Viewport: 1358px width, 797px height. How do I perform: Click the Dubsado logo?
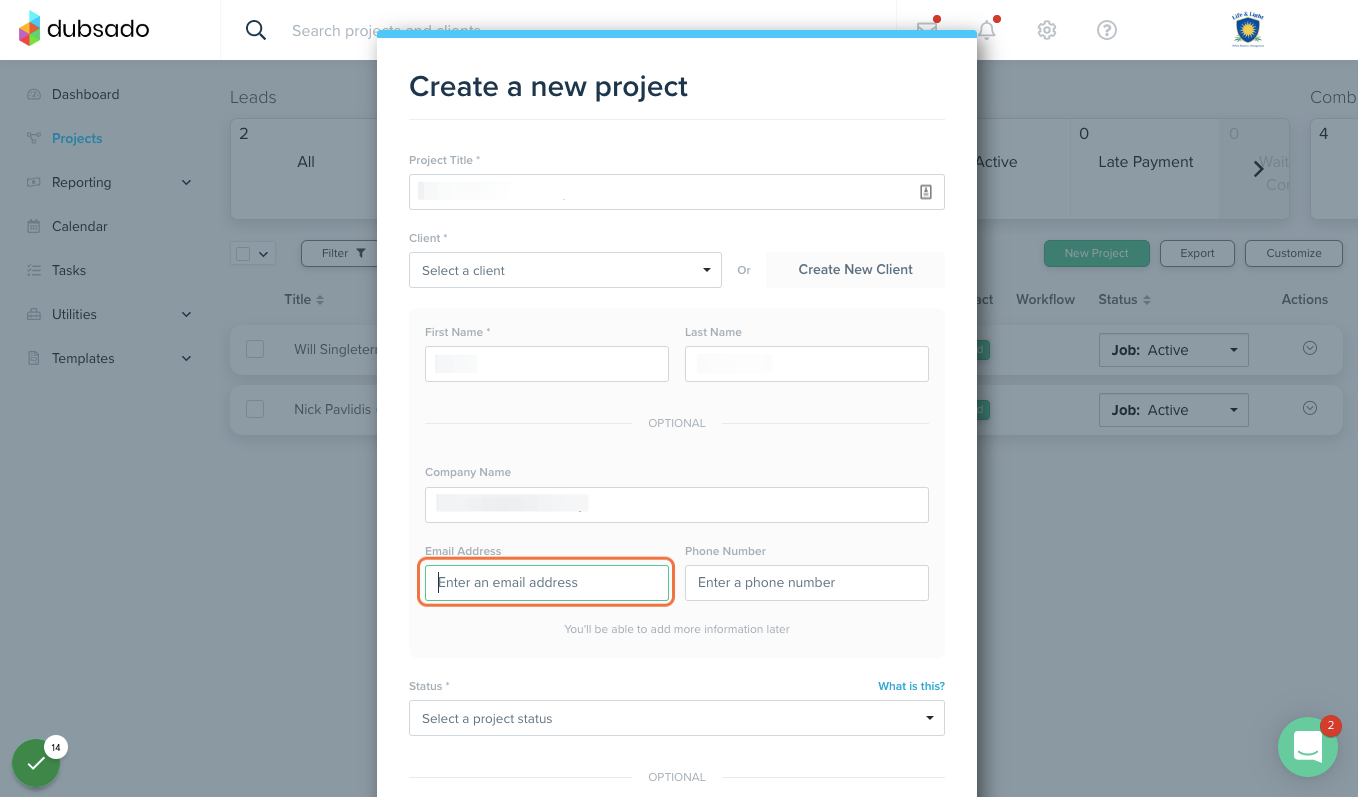[84, 29]
